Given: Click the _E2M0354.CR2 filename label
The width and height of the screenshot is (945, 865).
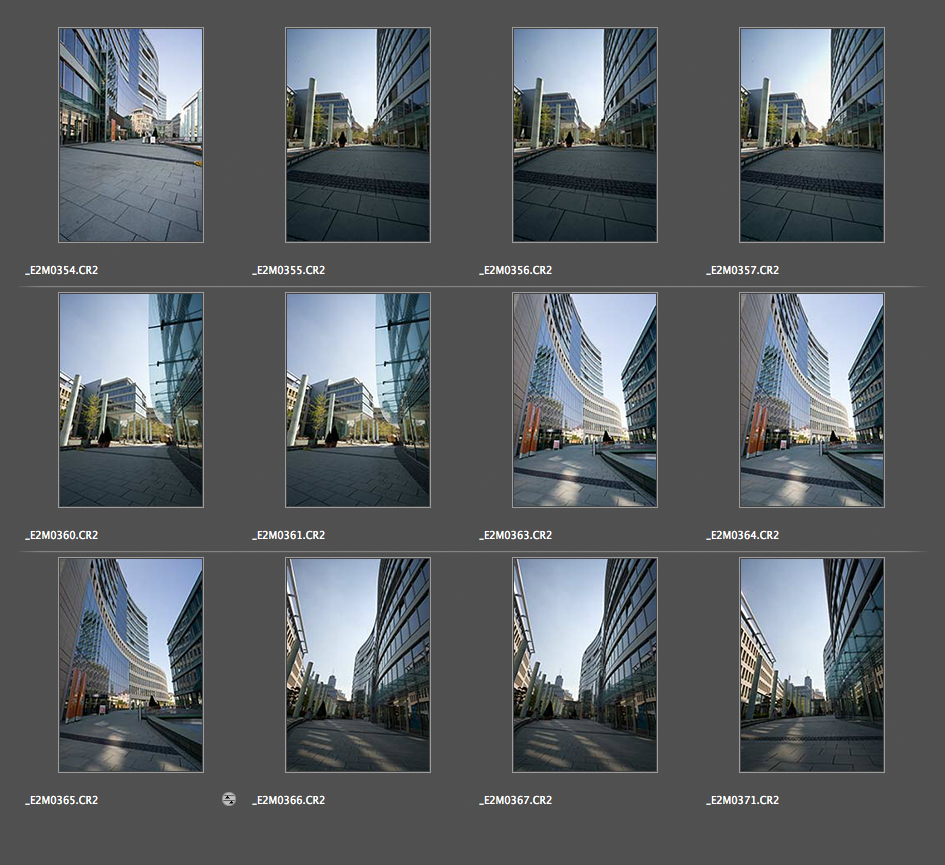Looking at the screenshot, I should 62,270.
